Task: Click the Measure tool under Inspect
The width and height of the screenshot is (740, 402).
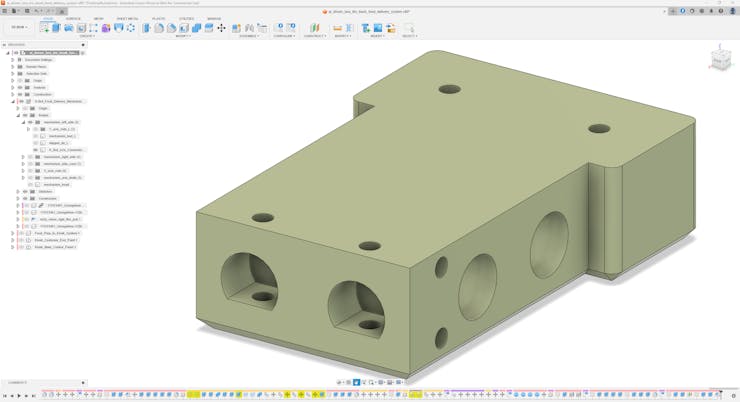Action: point(337,28)
